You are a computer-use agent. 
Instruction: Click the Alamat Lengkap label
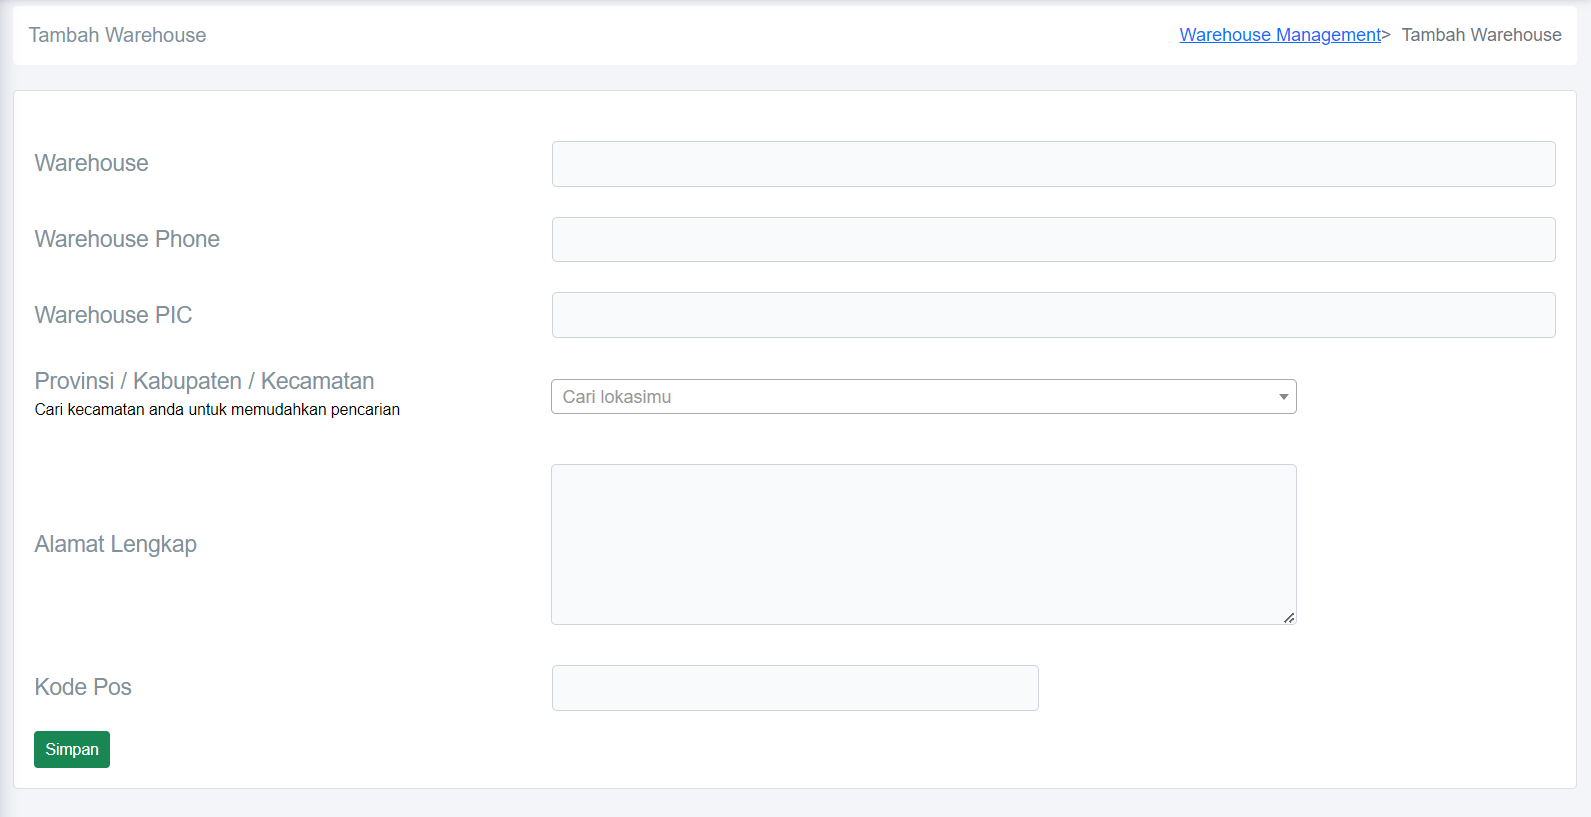115,544
